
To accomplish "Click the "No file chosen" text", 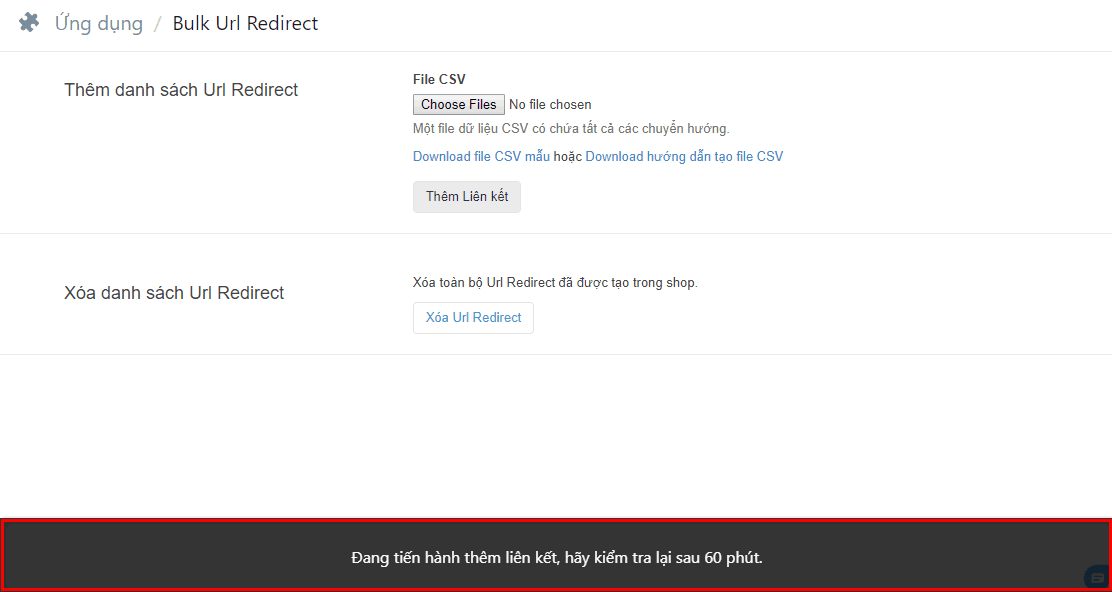I will point(550,104).
